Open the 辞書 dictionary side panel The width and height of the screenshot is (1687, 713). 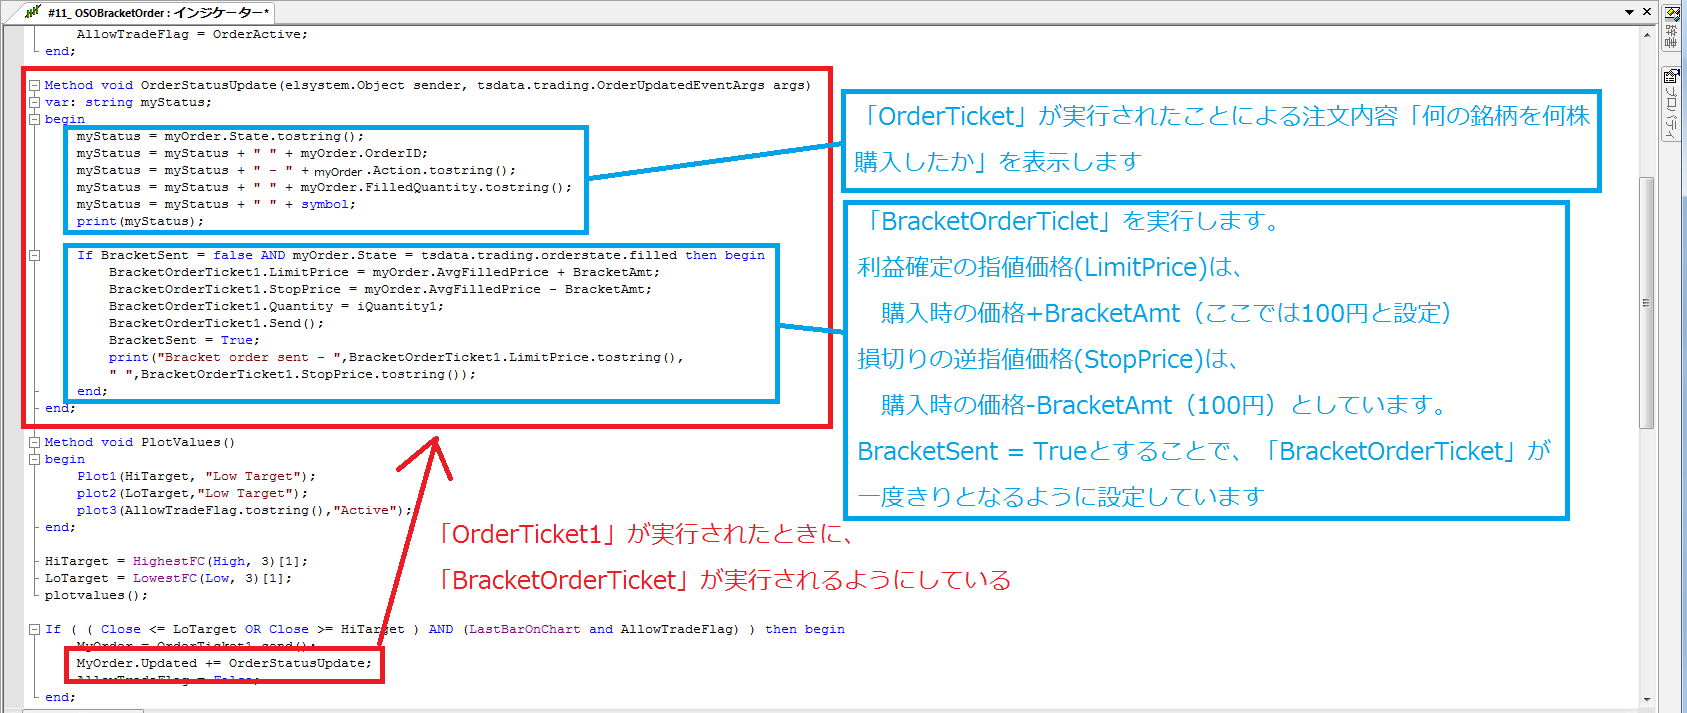click(x=1671, y=28)
